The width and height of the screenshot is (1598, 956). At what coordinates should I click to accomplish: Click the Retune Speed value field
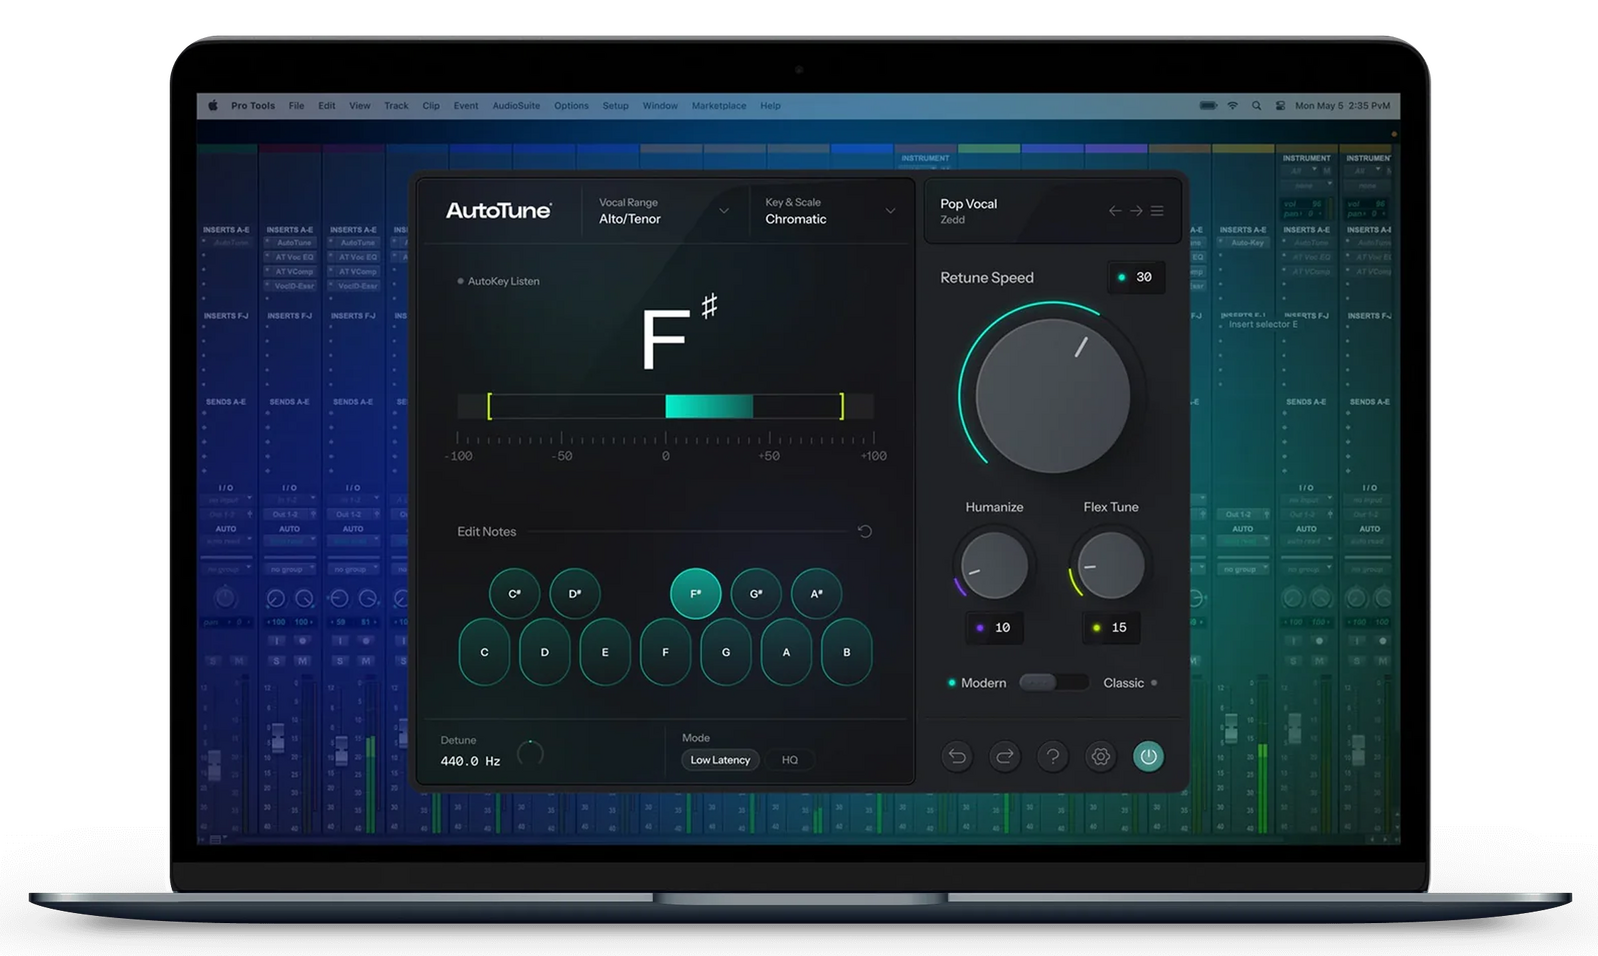1137,278
